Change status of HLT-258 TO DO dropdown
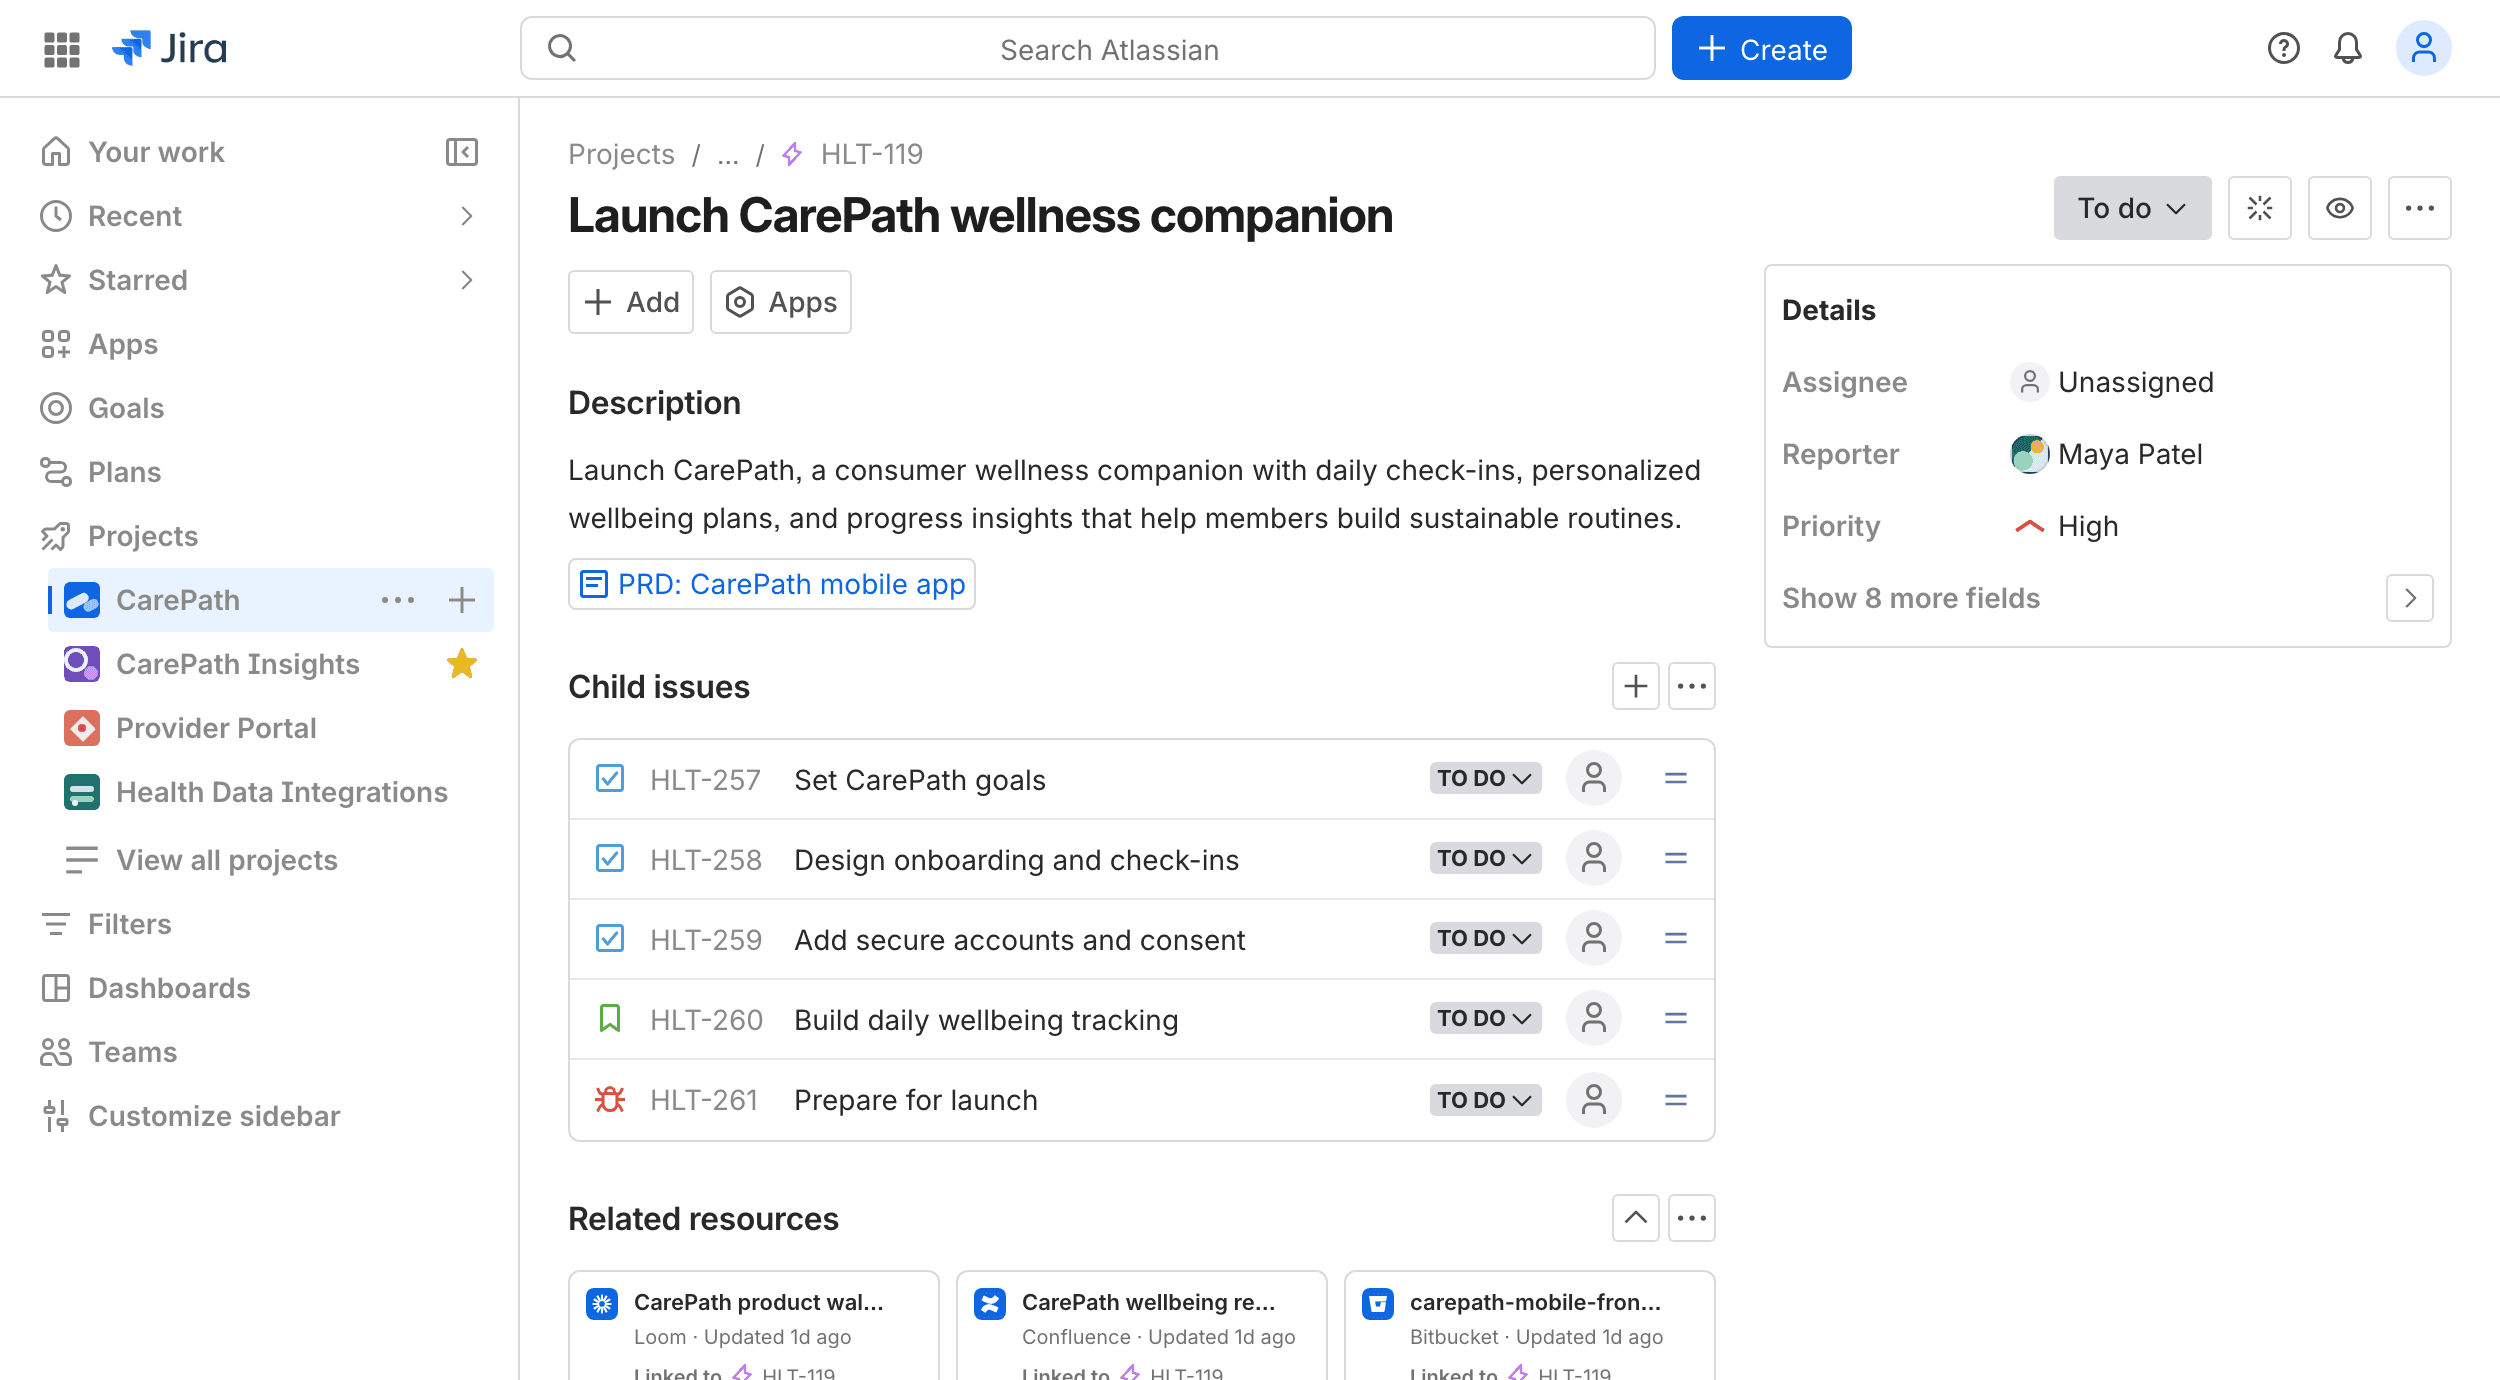The width and height of the screenshot is (2500, 1380). pos(1484,858)
